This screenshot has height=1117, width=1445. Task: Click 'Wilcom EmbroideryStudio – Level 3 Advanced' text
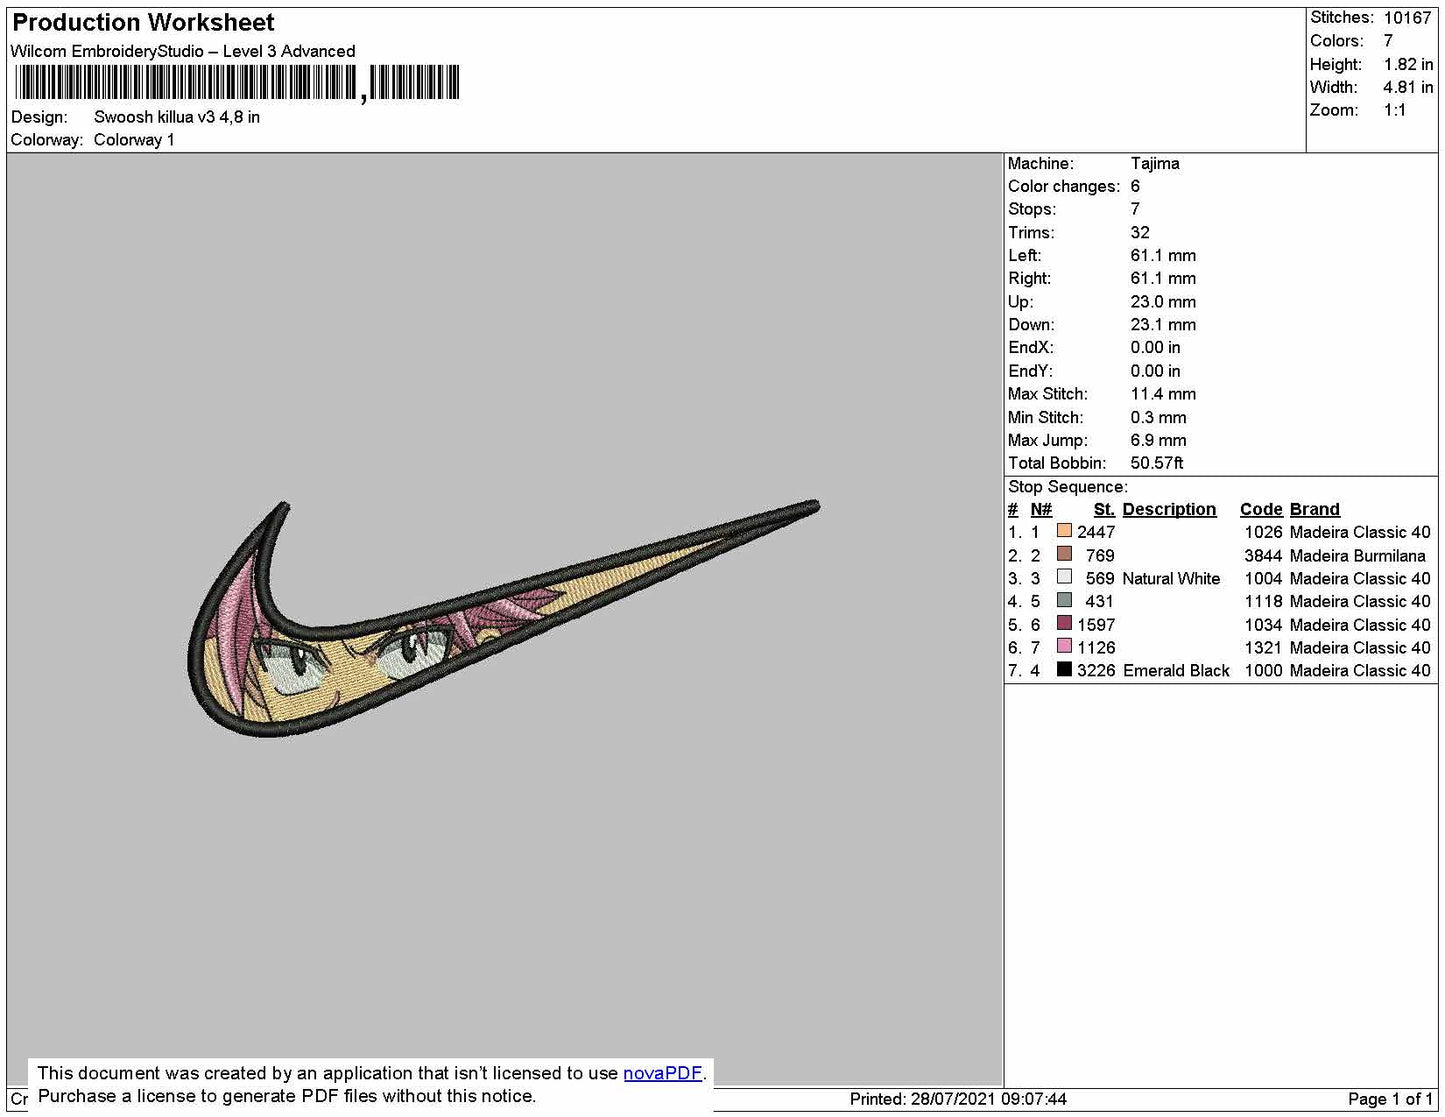tap(183, 51)
